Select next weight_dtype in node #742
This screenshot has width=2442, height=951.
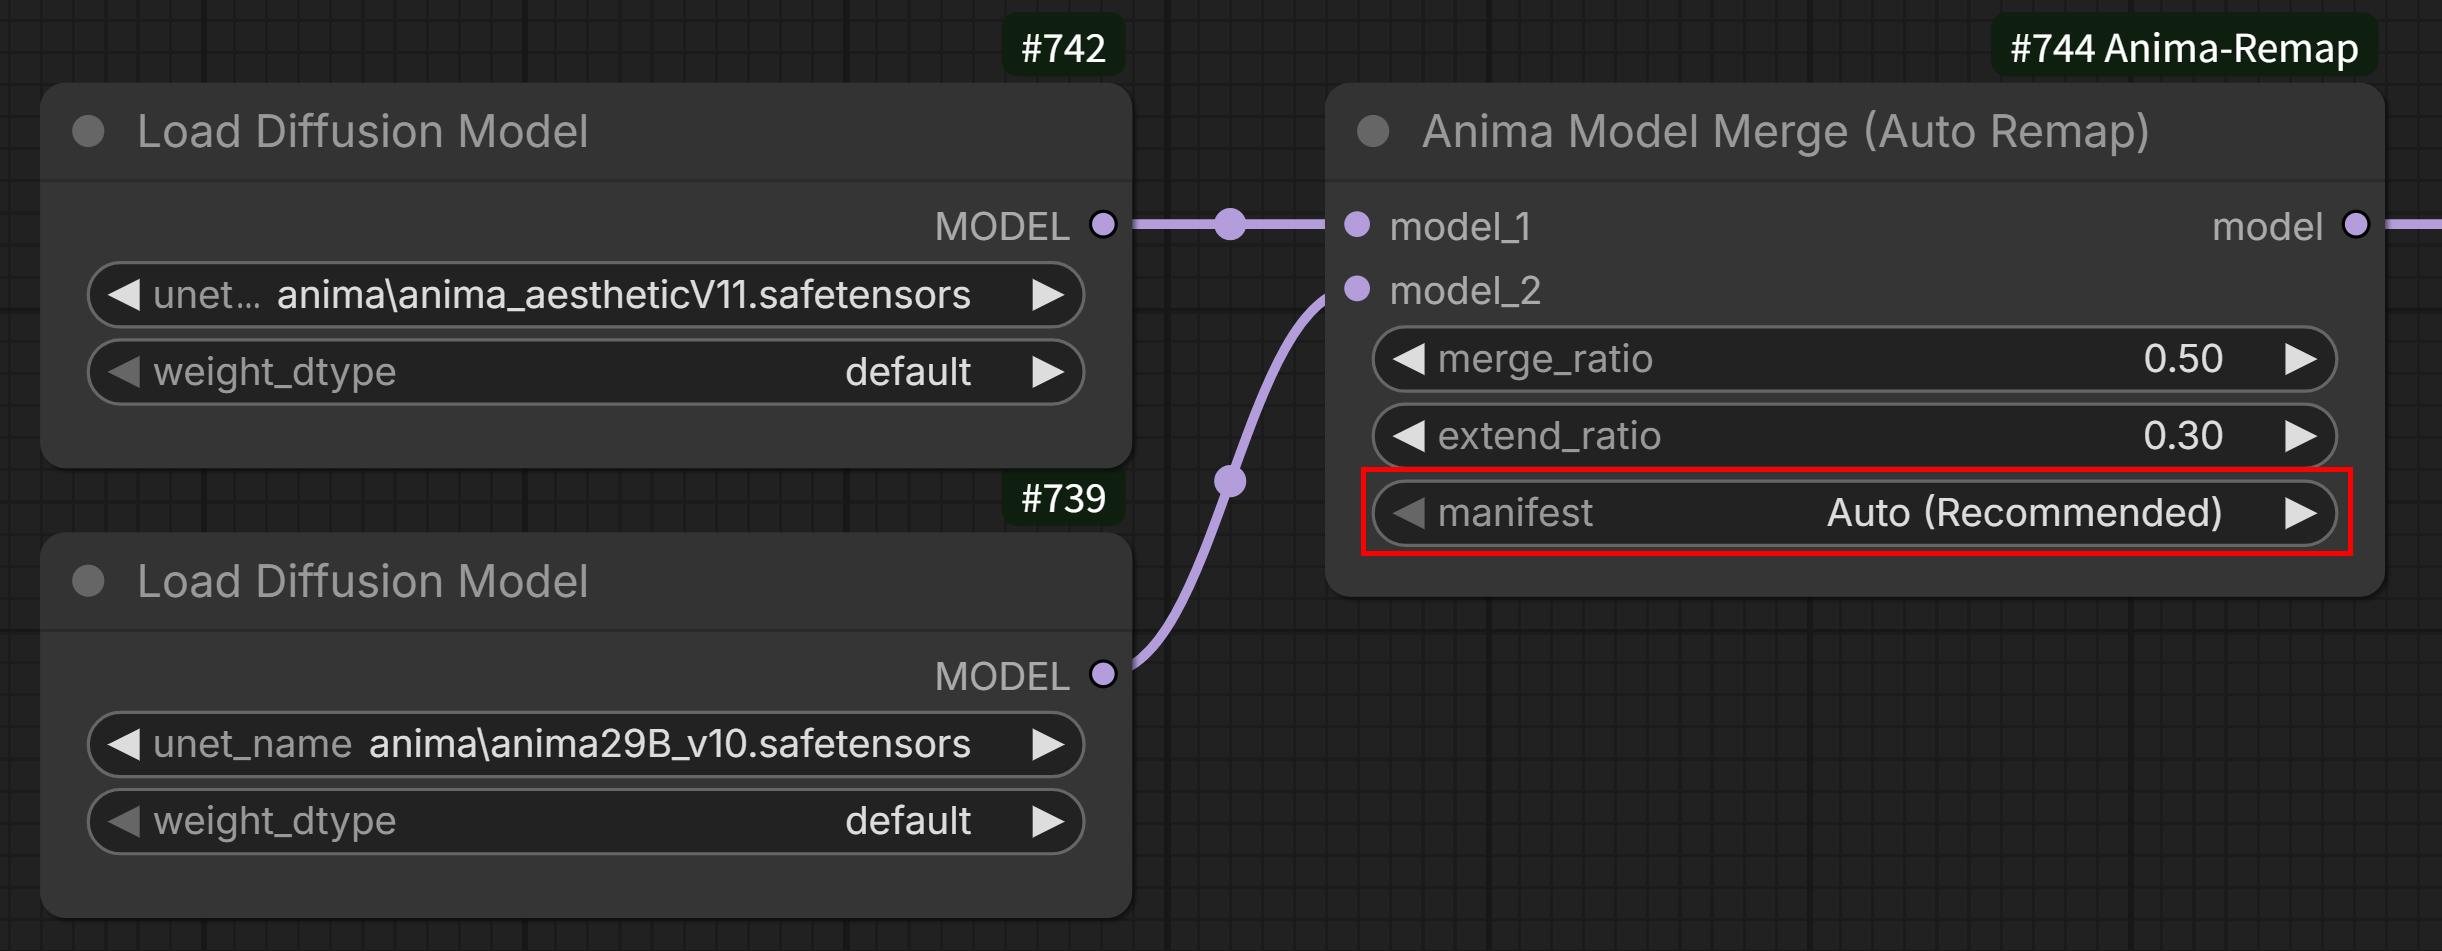click(1047, 372)
